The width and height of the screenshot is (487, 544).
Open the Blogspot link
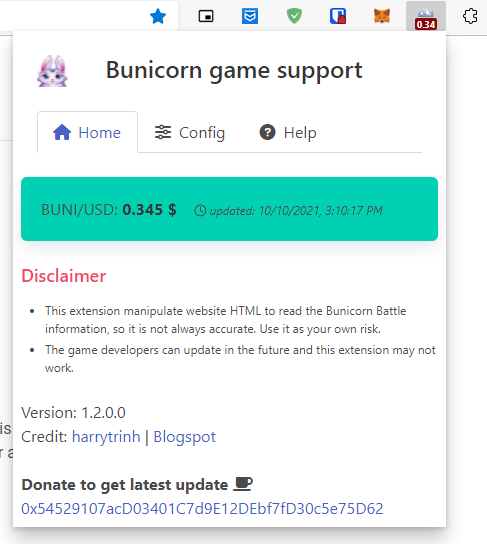(185, 437)
